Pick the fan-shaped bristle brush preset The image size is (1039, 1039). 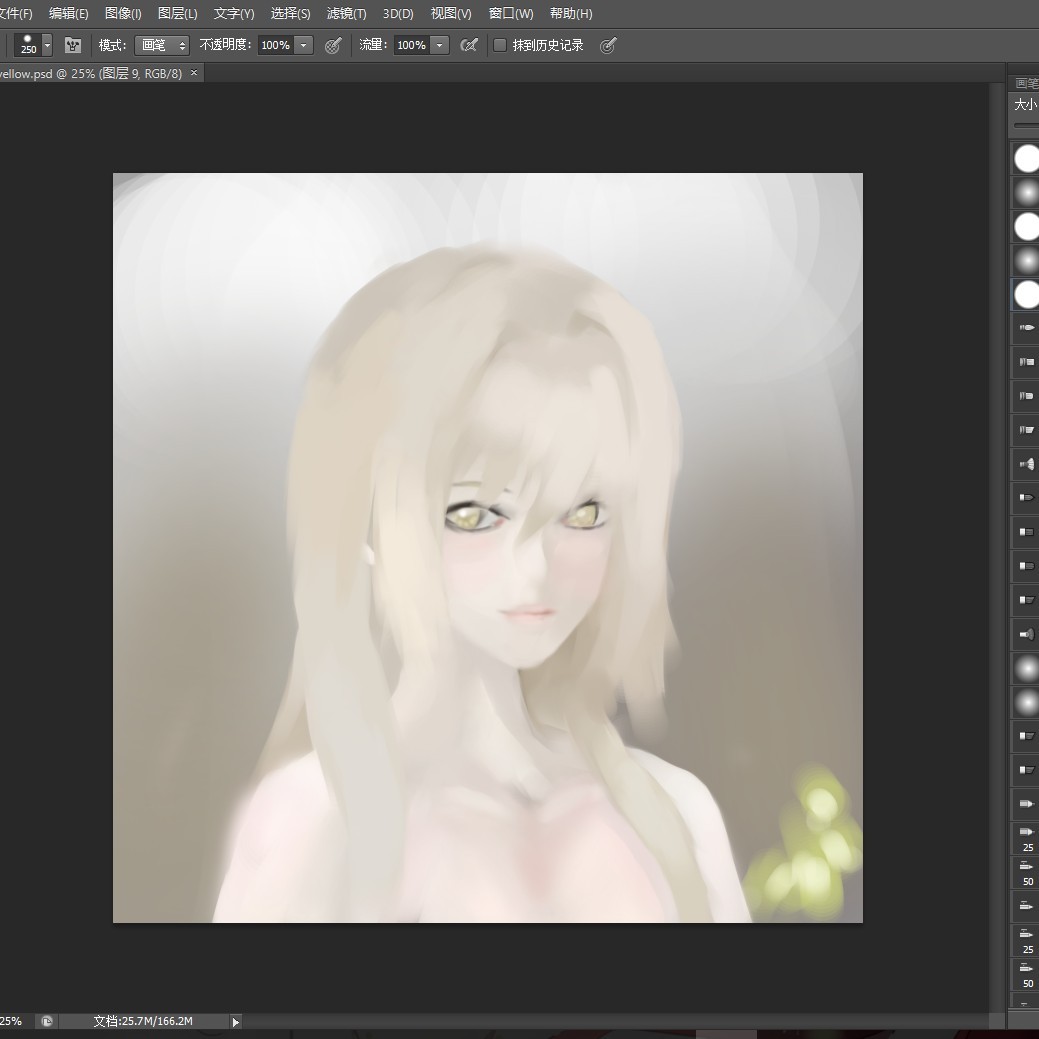click(x=1026, y=463)
